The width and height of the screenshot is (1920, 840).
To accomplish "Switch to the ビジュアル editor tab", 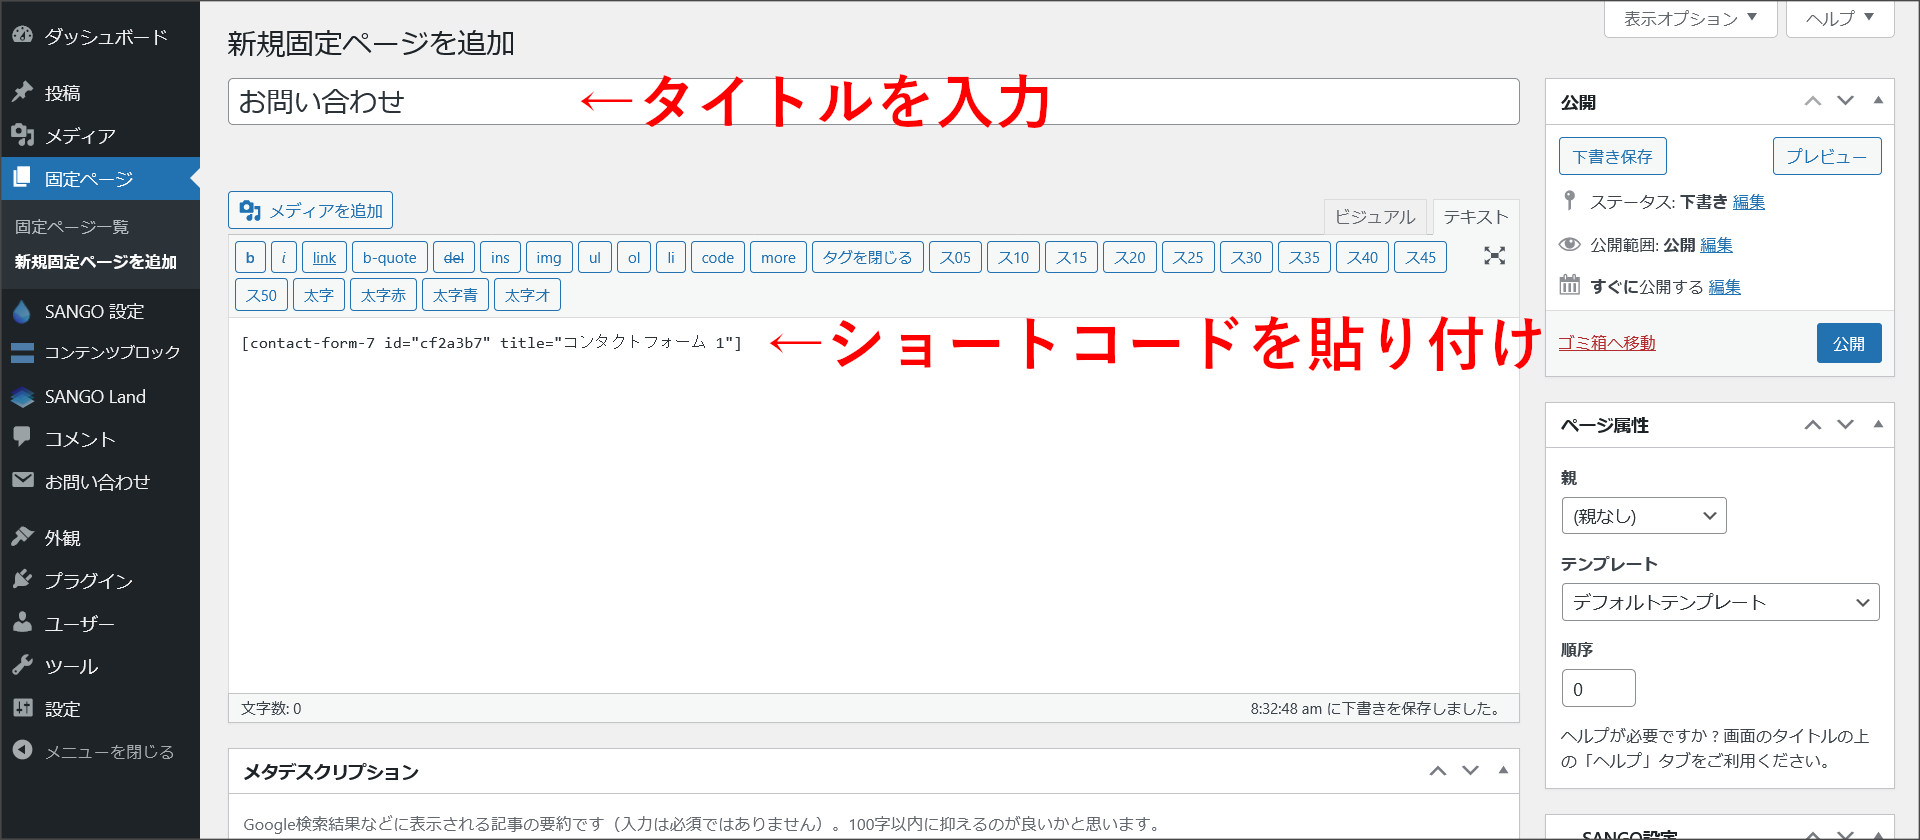I will pyautogui.click(x=1375, y=217).
